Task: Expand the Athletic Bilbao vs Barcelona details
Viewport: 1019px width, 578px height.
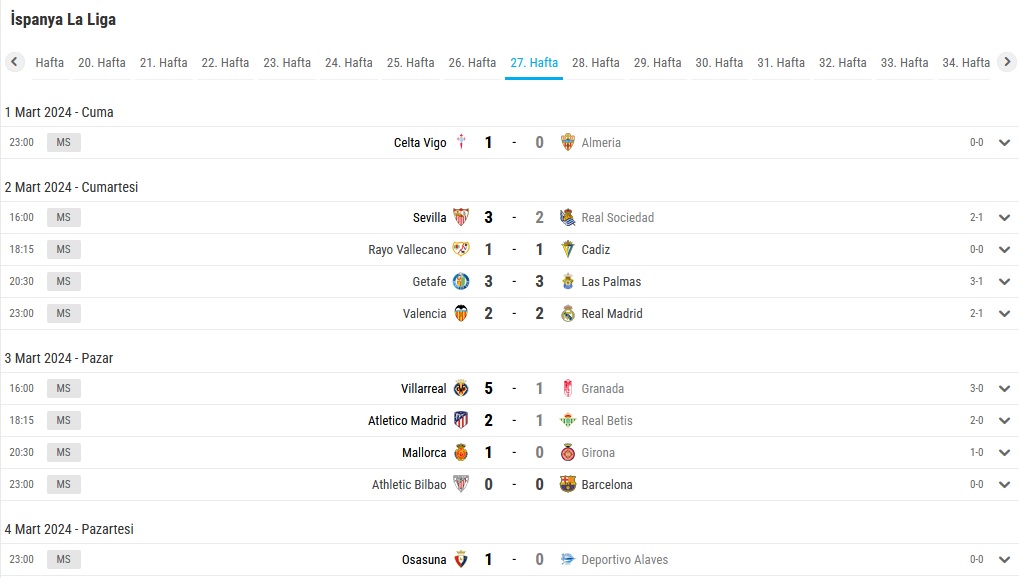Action: [1004, 484]
